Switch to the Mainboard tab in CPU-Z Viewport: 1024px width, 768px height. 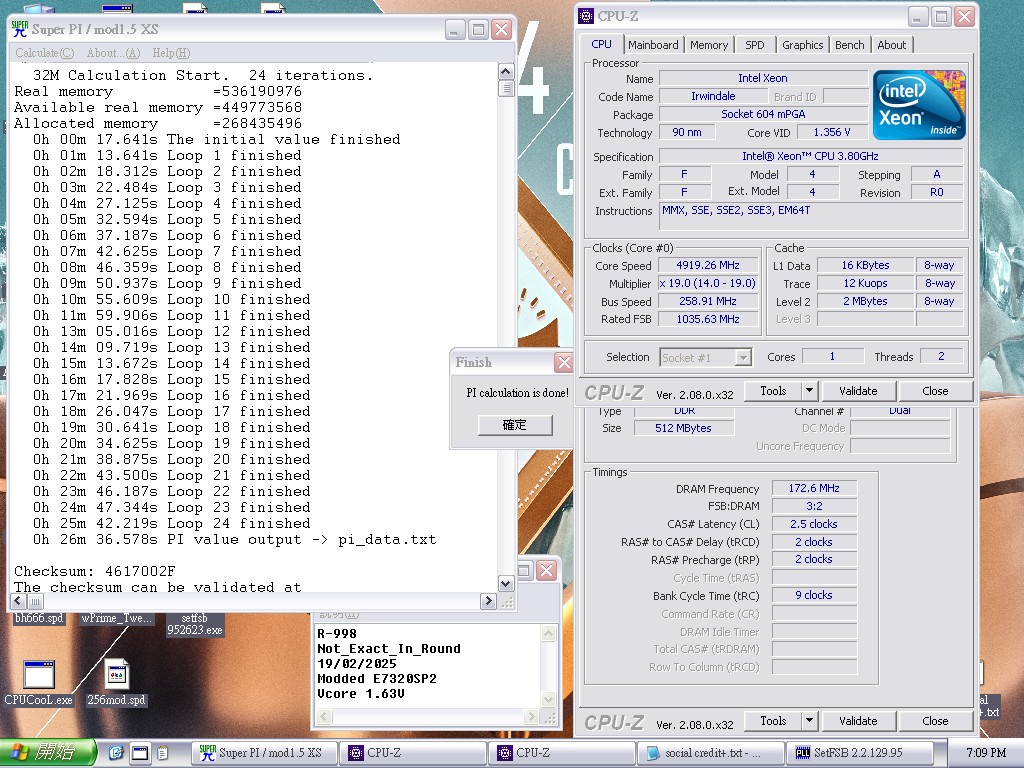653,45
